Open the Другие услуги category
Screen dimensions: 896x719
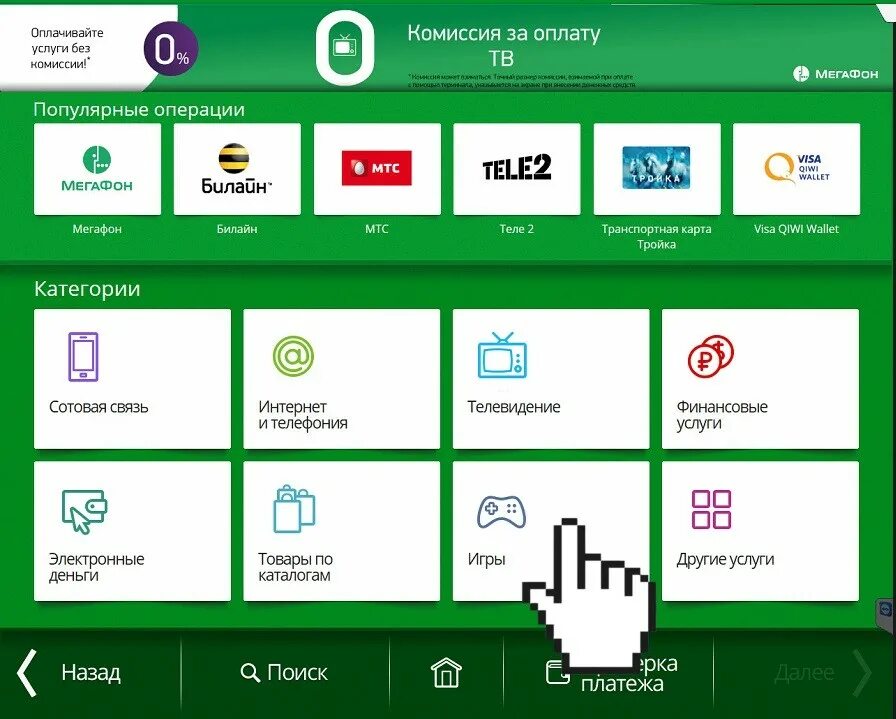760,531
